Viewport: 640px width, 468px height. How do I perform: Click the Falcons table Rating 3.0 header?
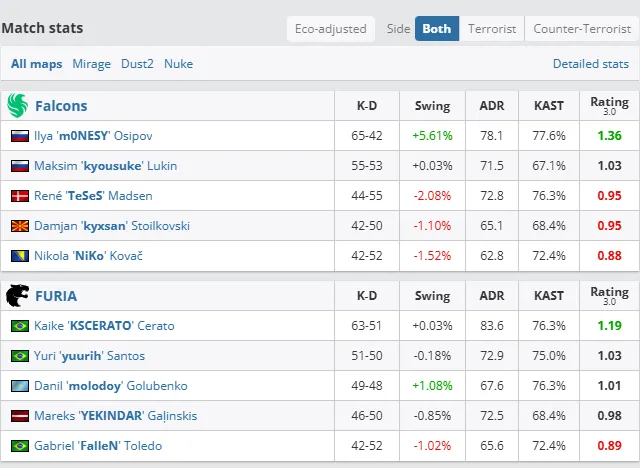[x=609, y=105]
